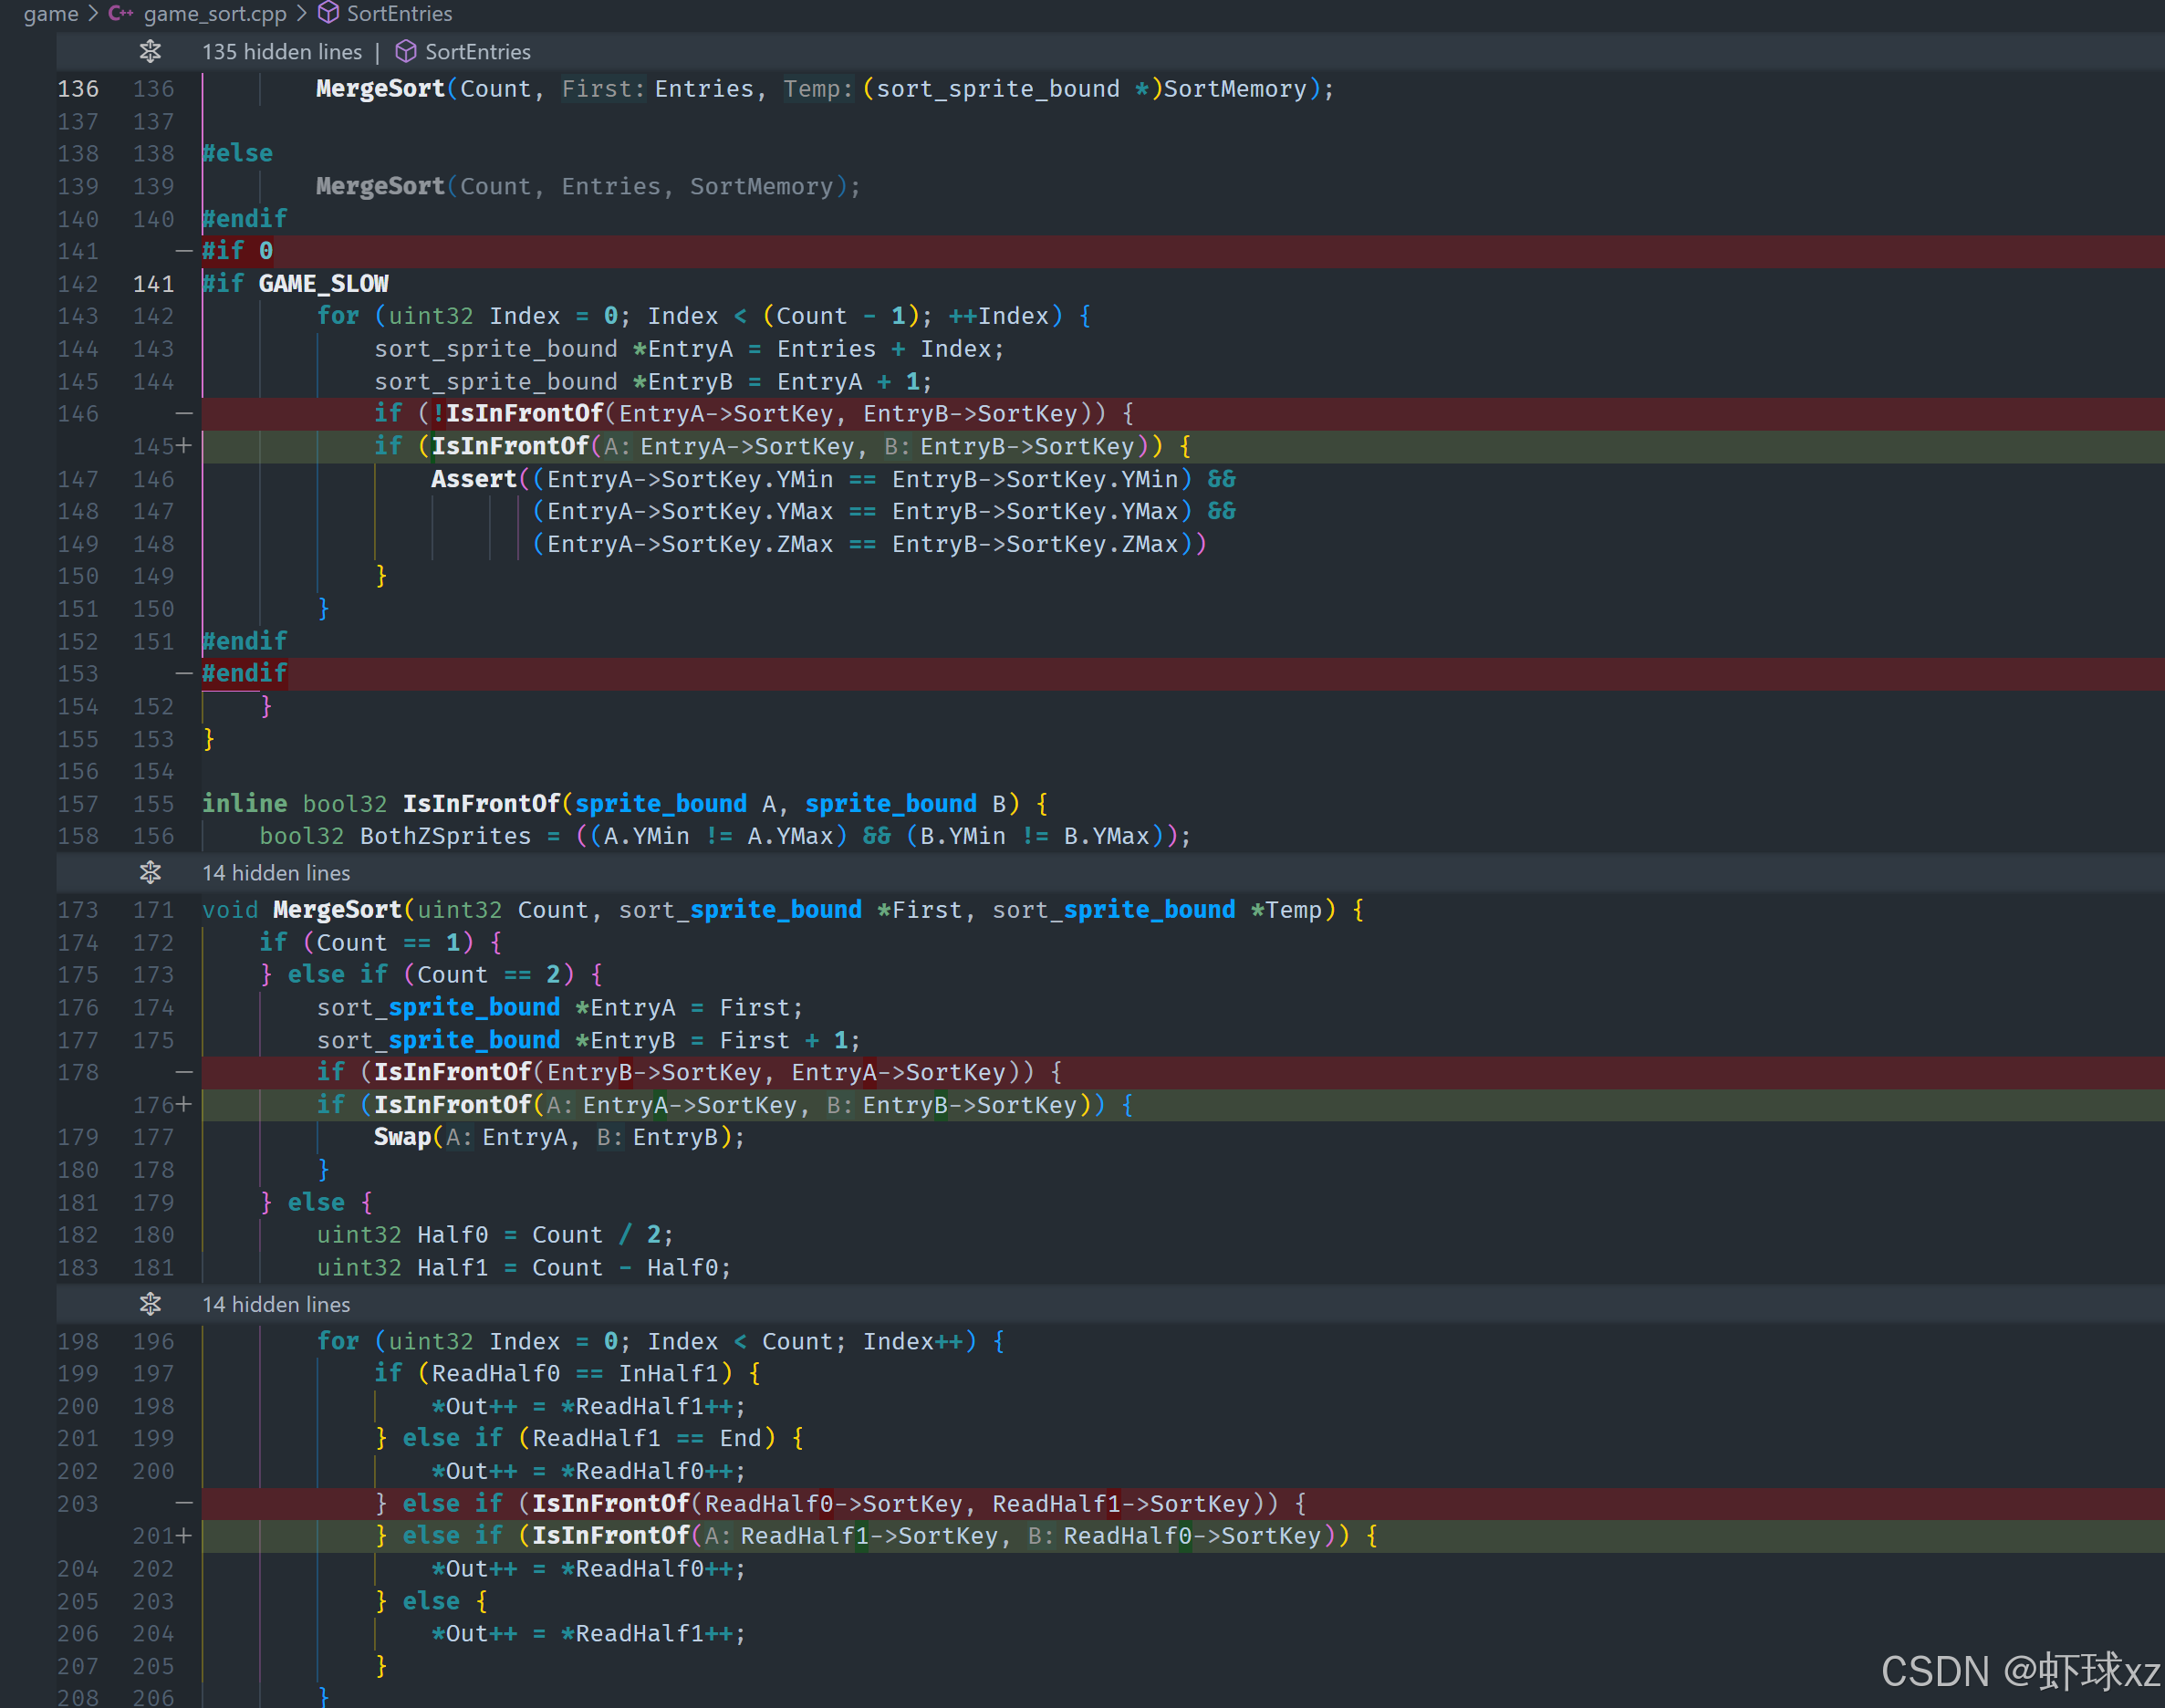The height and width of the screenshot is (1708, 2165).
Task: Click the plus marker at added line 176
Action: (184, 1105)
